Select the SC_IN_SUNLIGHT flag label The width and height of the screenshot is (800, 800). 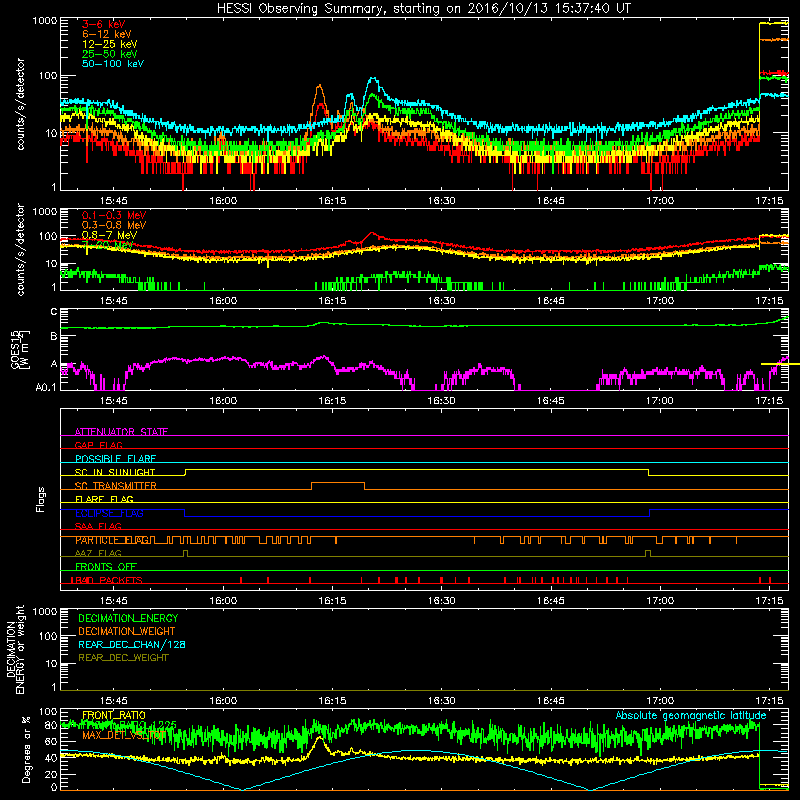point(115,472)
